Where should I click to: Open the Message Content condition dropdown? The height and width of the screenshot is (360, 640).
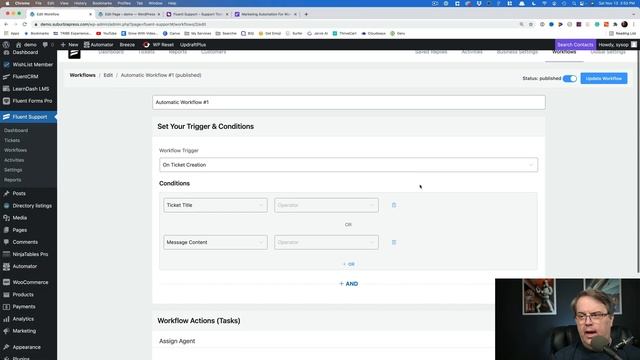[215, 242]
